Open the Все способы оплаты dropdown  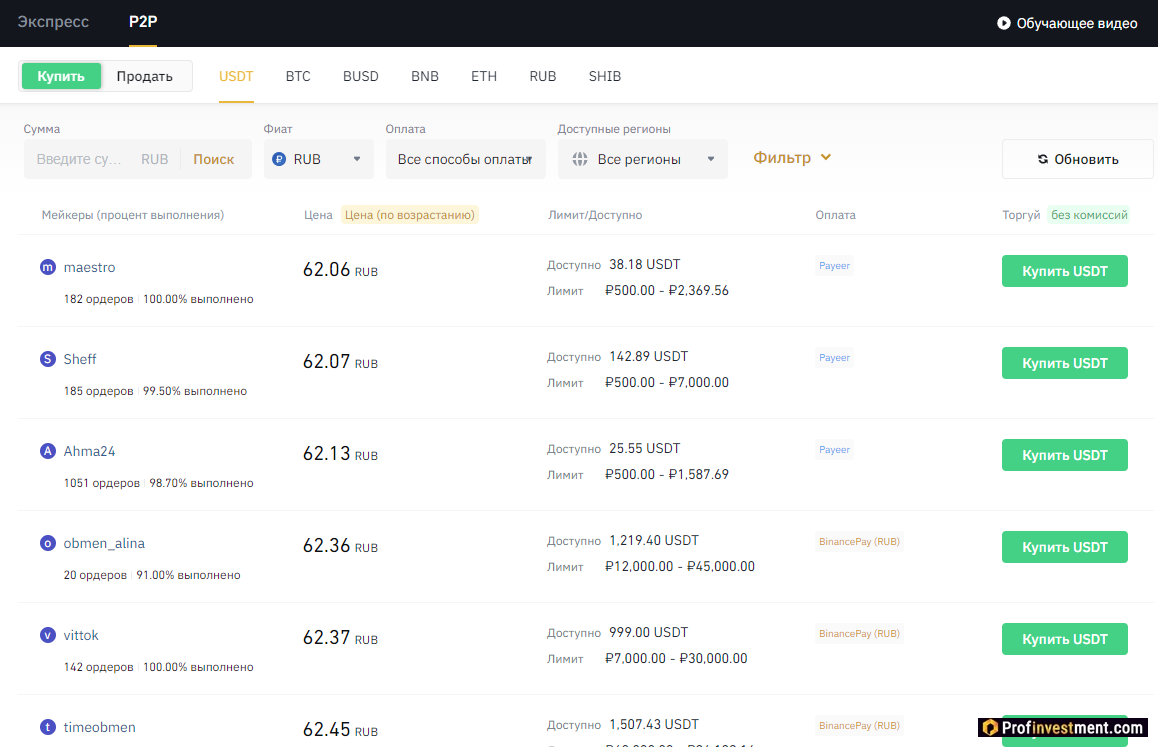click(x=465, y=159)
